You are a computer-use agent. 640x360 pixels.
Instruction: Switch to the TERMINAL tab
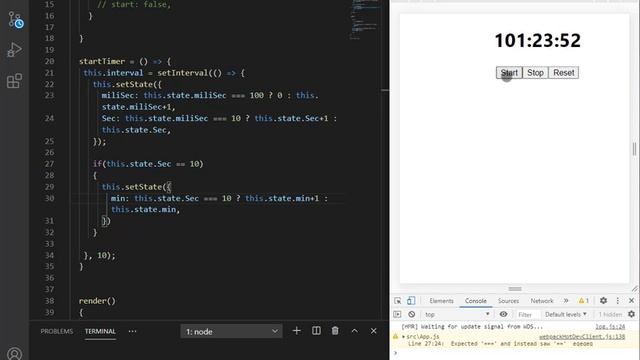[x=100, y=331]
